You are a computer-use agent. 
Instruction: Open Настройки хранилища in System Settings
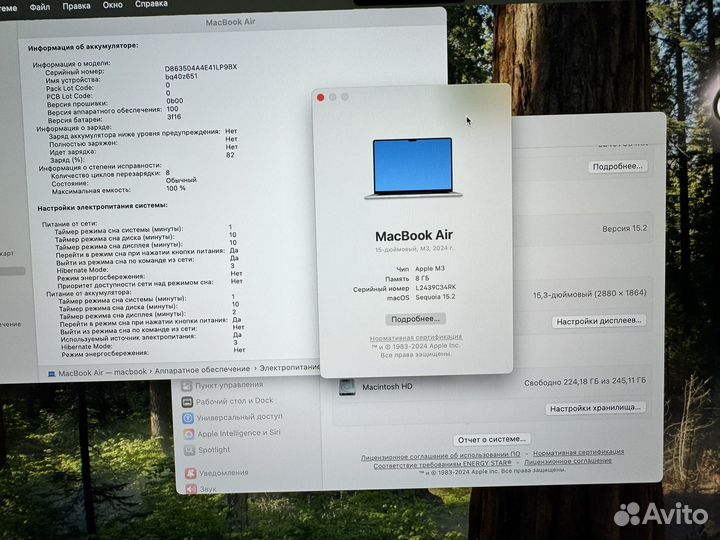pos(595,408)
